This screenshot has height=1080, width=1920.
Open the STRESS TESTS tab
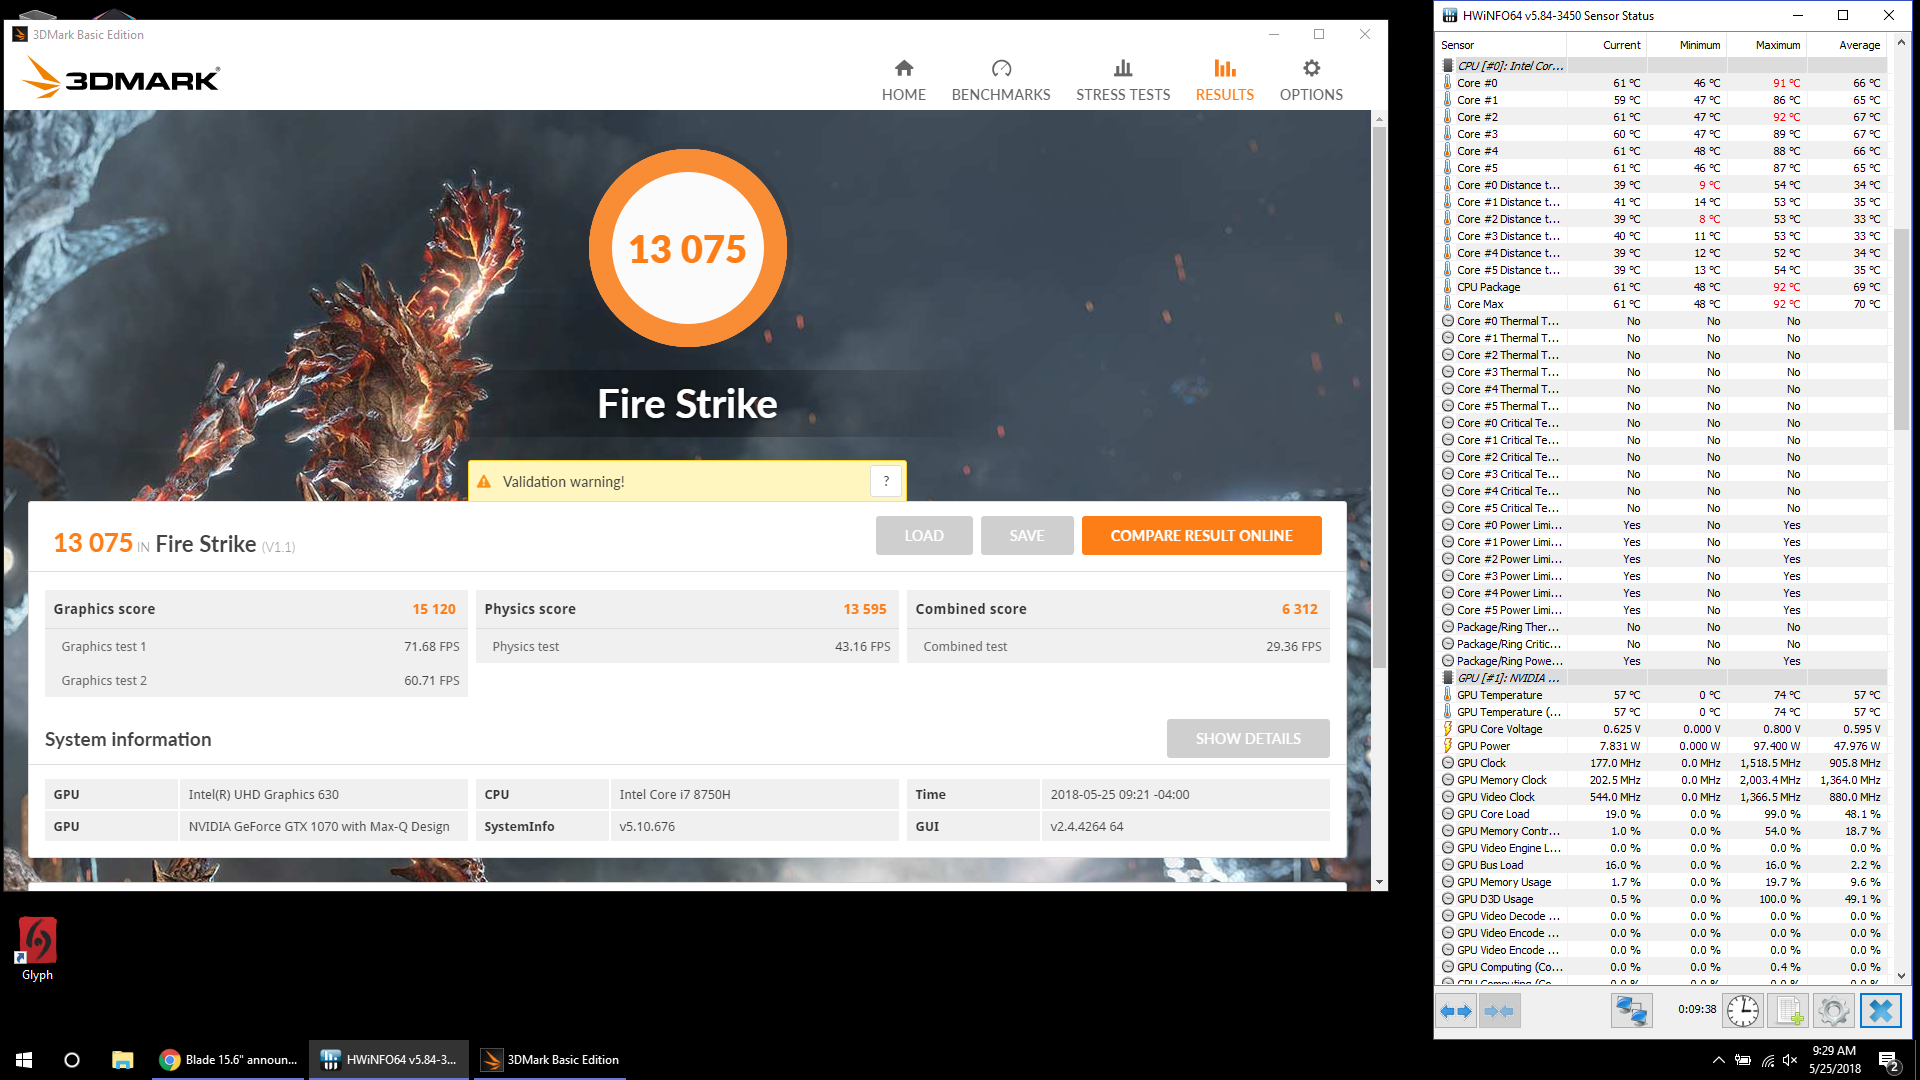click(1123, 80)
